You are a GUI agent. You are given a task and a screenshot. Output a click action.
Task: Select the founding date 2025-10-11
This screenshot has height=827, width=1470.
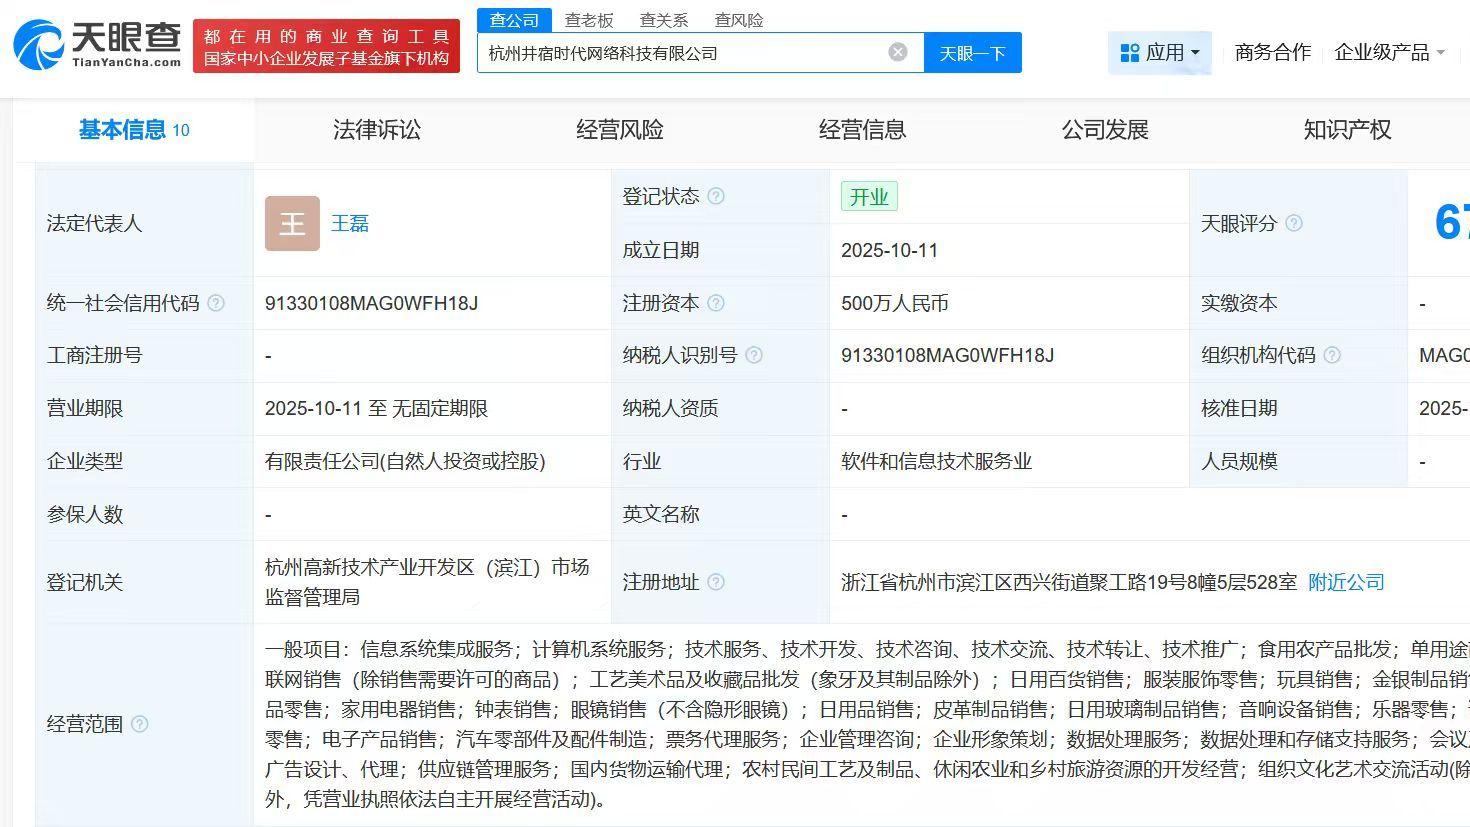pos(890,250)
